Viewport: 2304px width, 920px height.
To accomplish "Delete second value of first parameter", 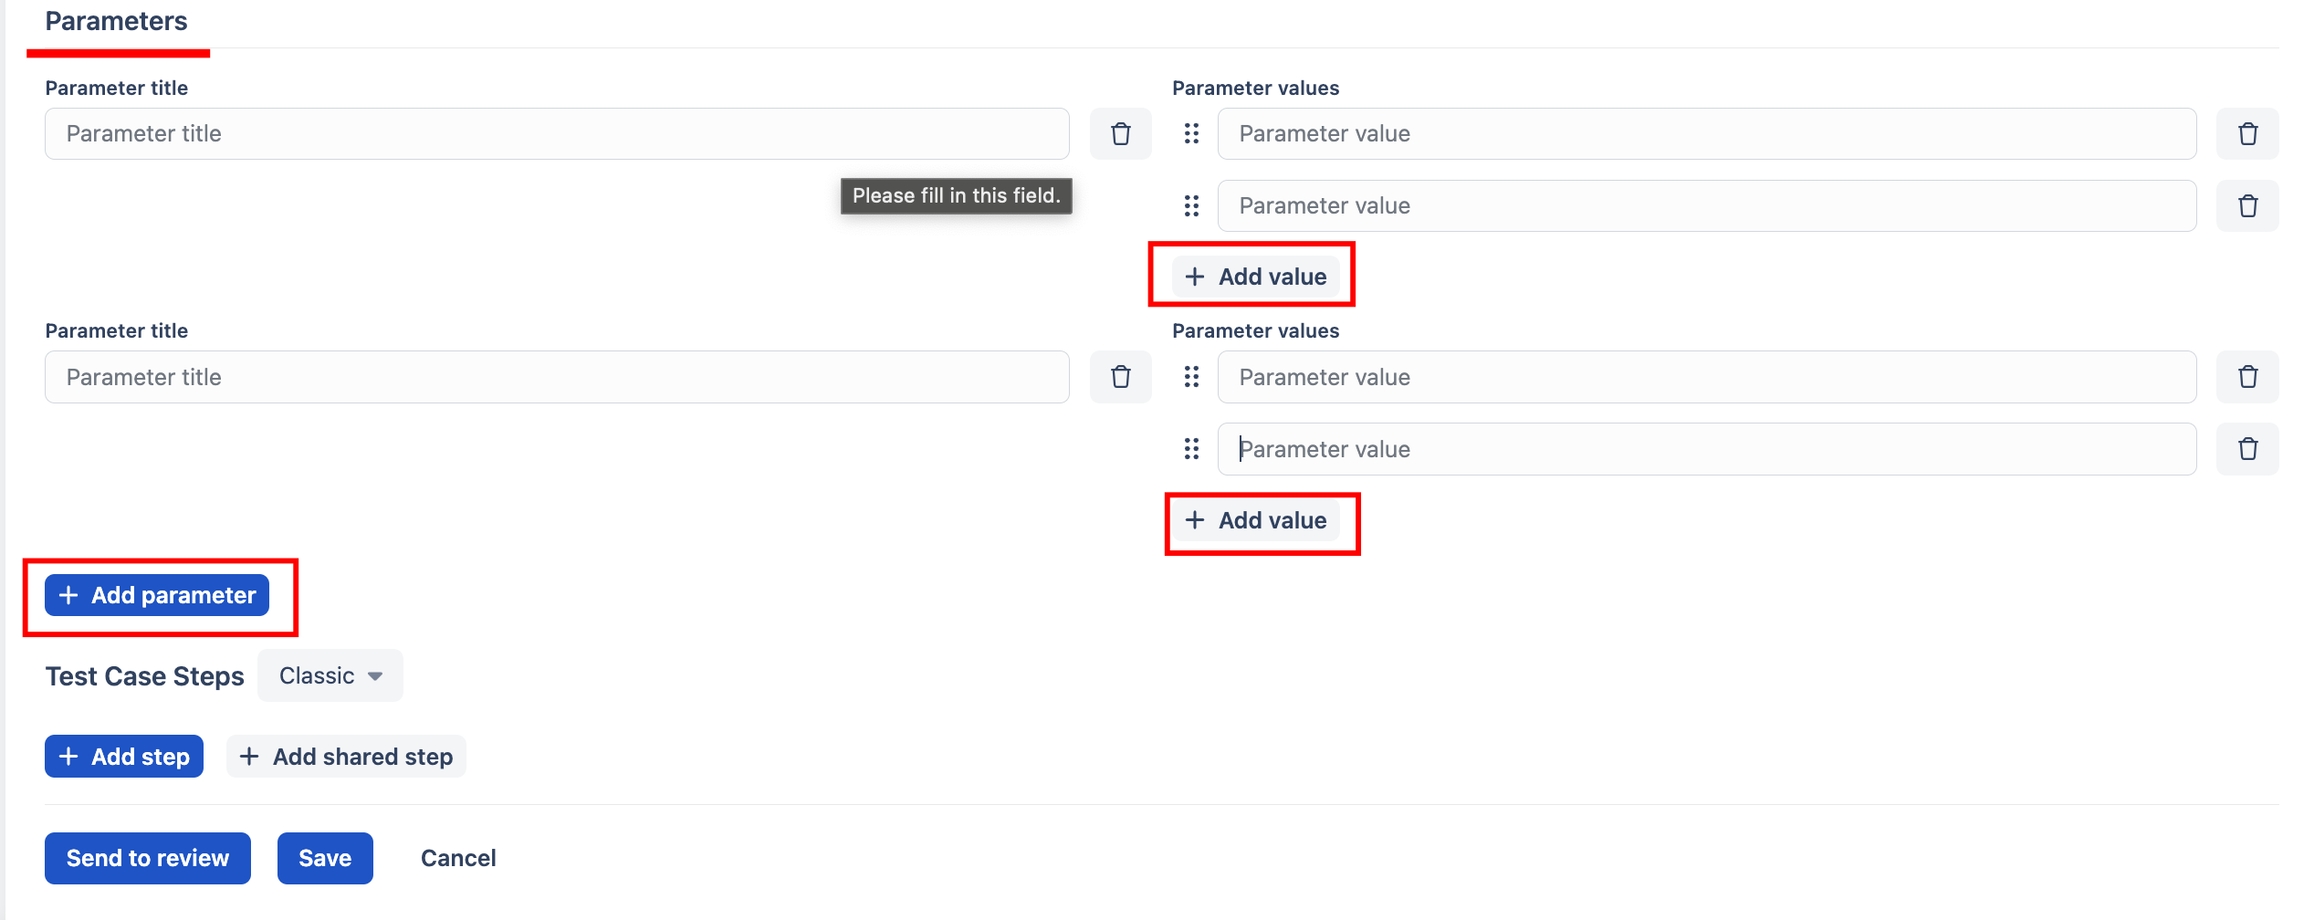I will point(2247,206).
